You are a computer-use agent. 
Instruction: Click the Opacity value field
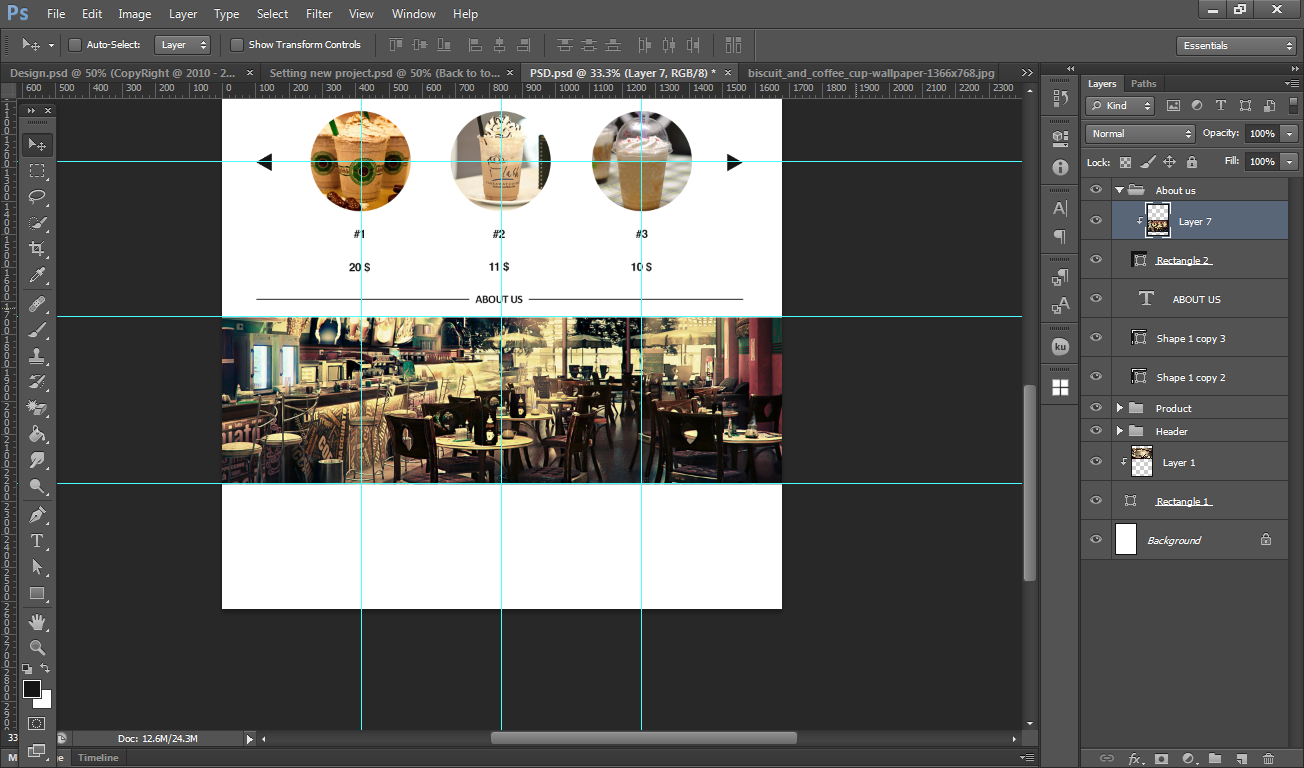pyautogui.click(x=1262, y=133)
